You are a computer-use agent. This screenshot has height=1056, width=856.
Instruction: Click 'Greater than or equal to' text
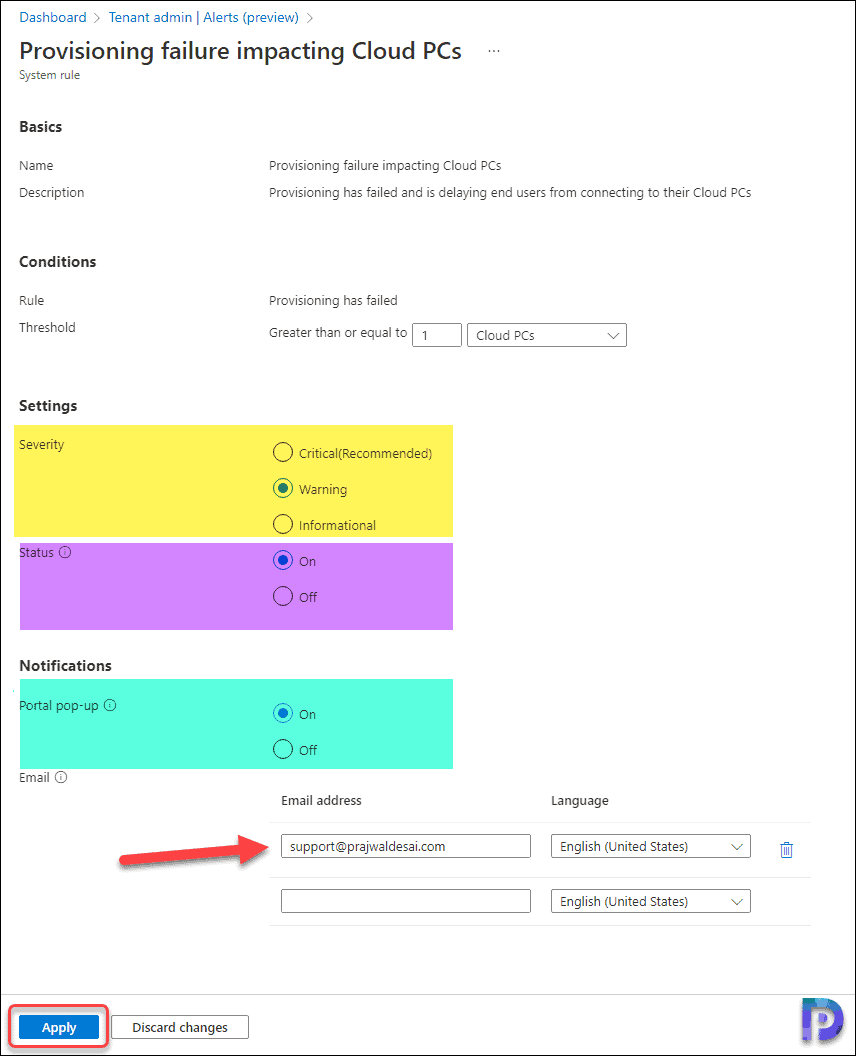(338, 333)
